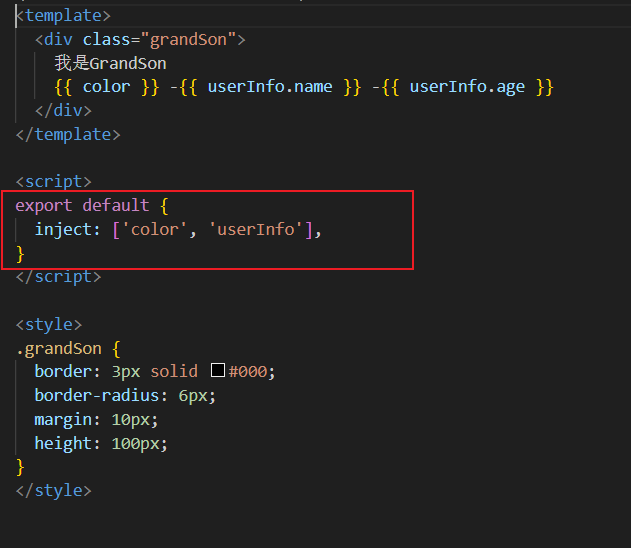Click the 'color' string in inject array
Image resolution: width=631 pixels, height=548 pixels.
click(x=154, y=230)
